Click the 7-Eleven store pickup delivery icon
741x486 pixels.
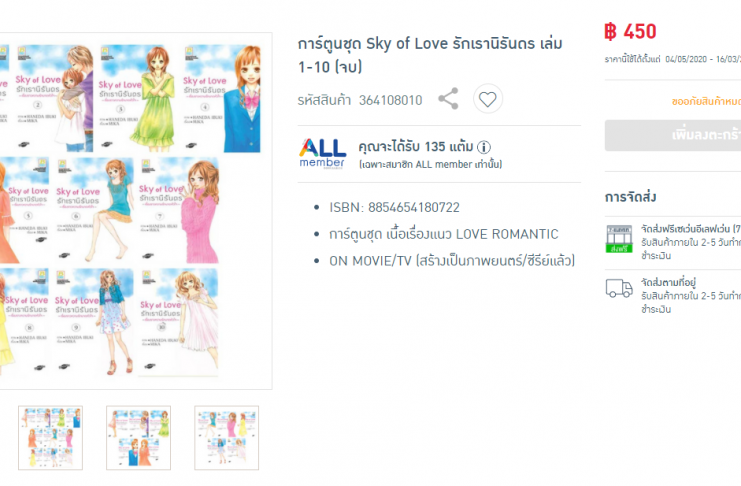[619, 239]
